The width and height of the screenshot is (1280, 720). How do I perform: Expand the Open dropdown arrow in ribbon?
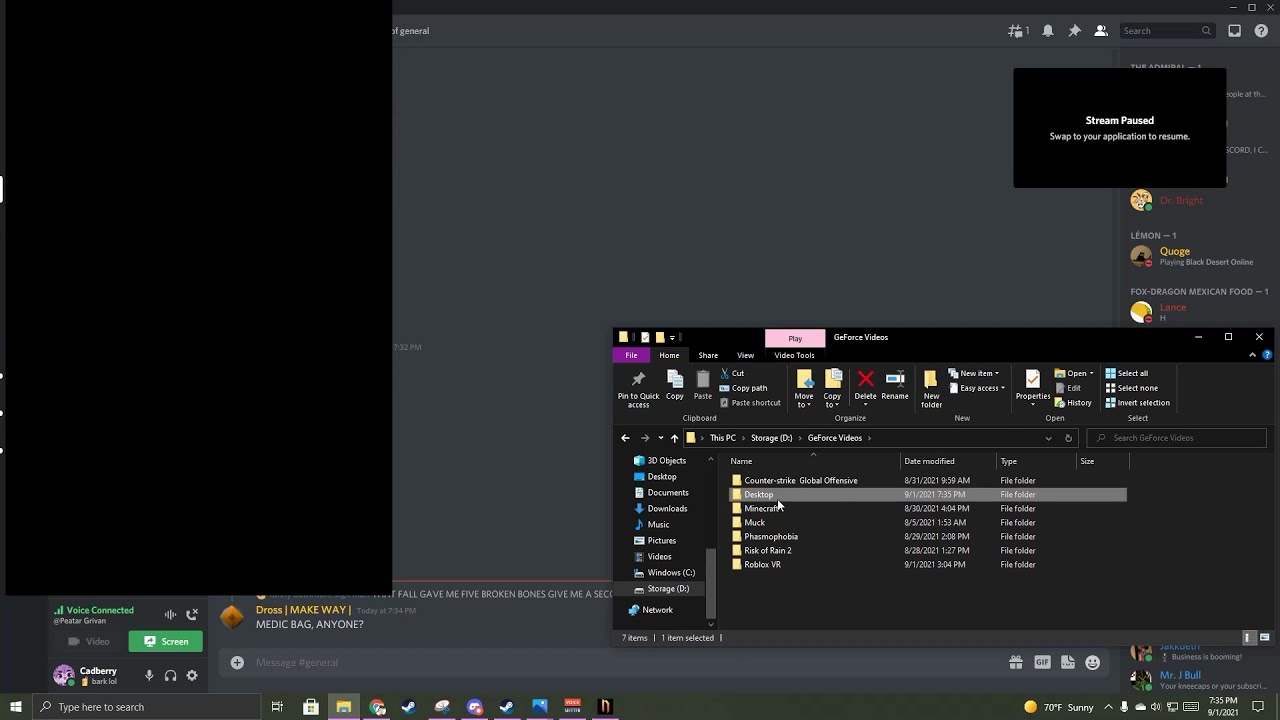point(1091,374)
